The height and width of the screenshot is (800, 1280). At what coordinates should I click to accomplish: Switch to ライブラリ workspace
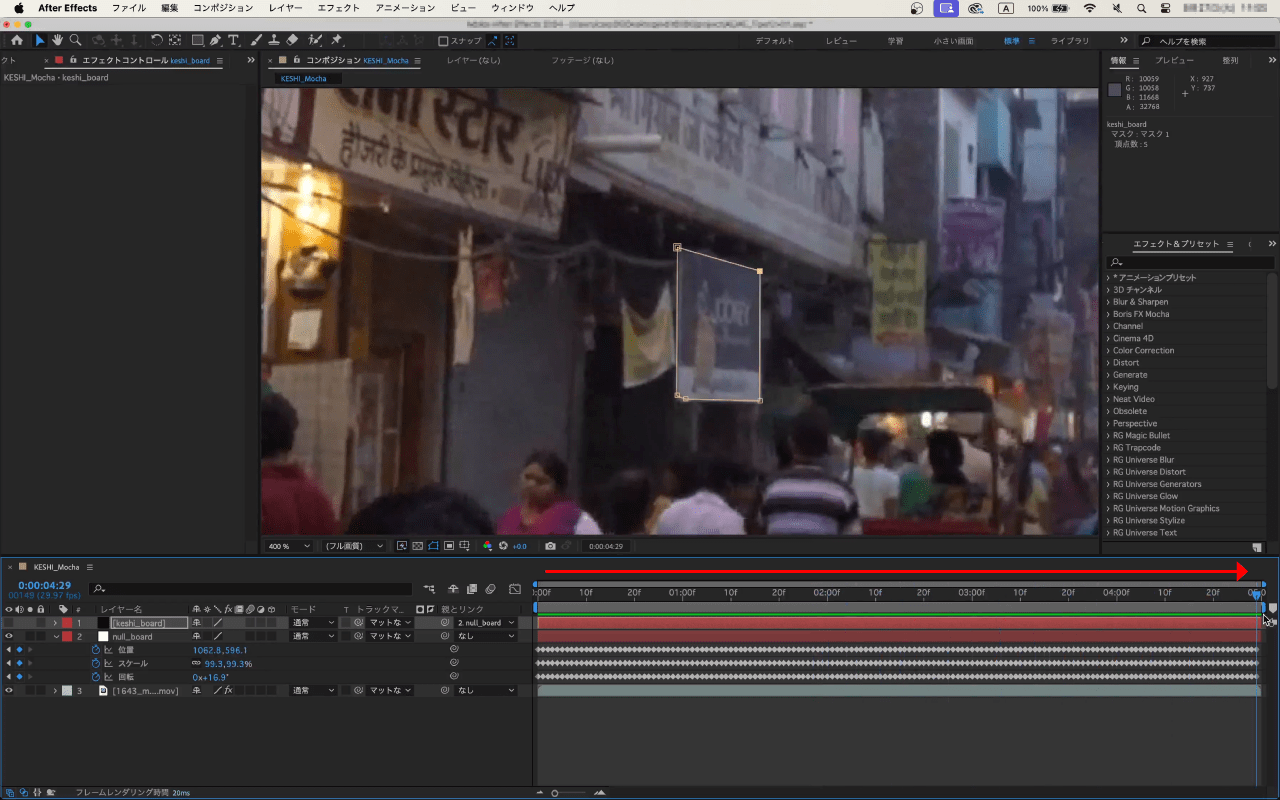tap(1070, 41)
